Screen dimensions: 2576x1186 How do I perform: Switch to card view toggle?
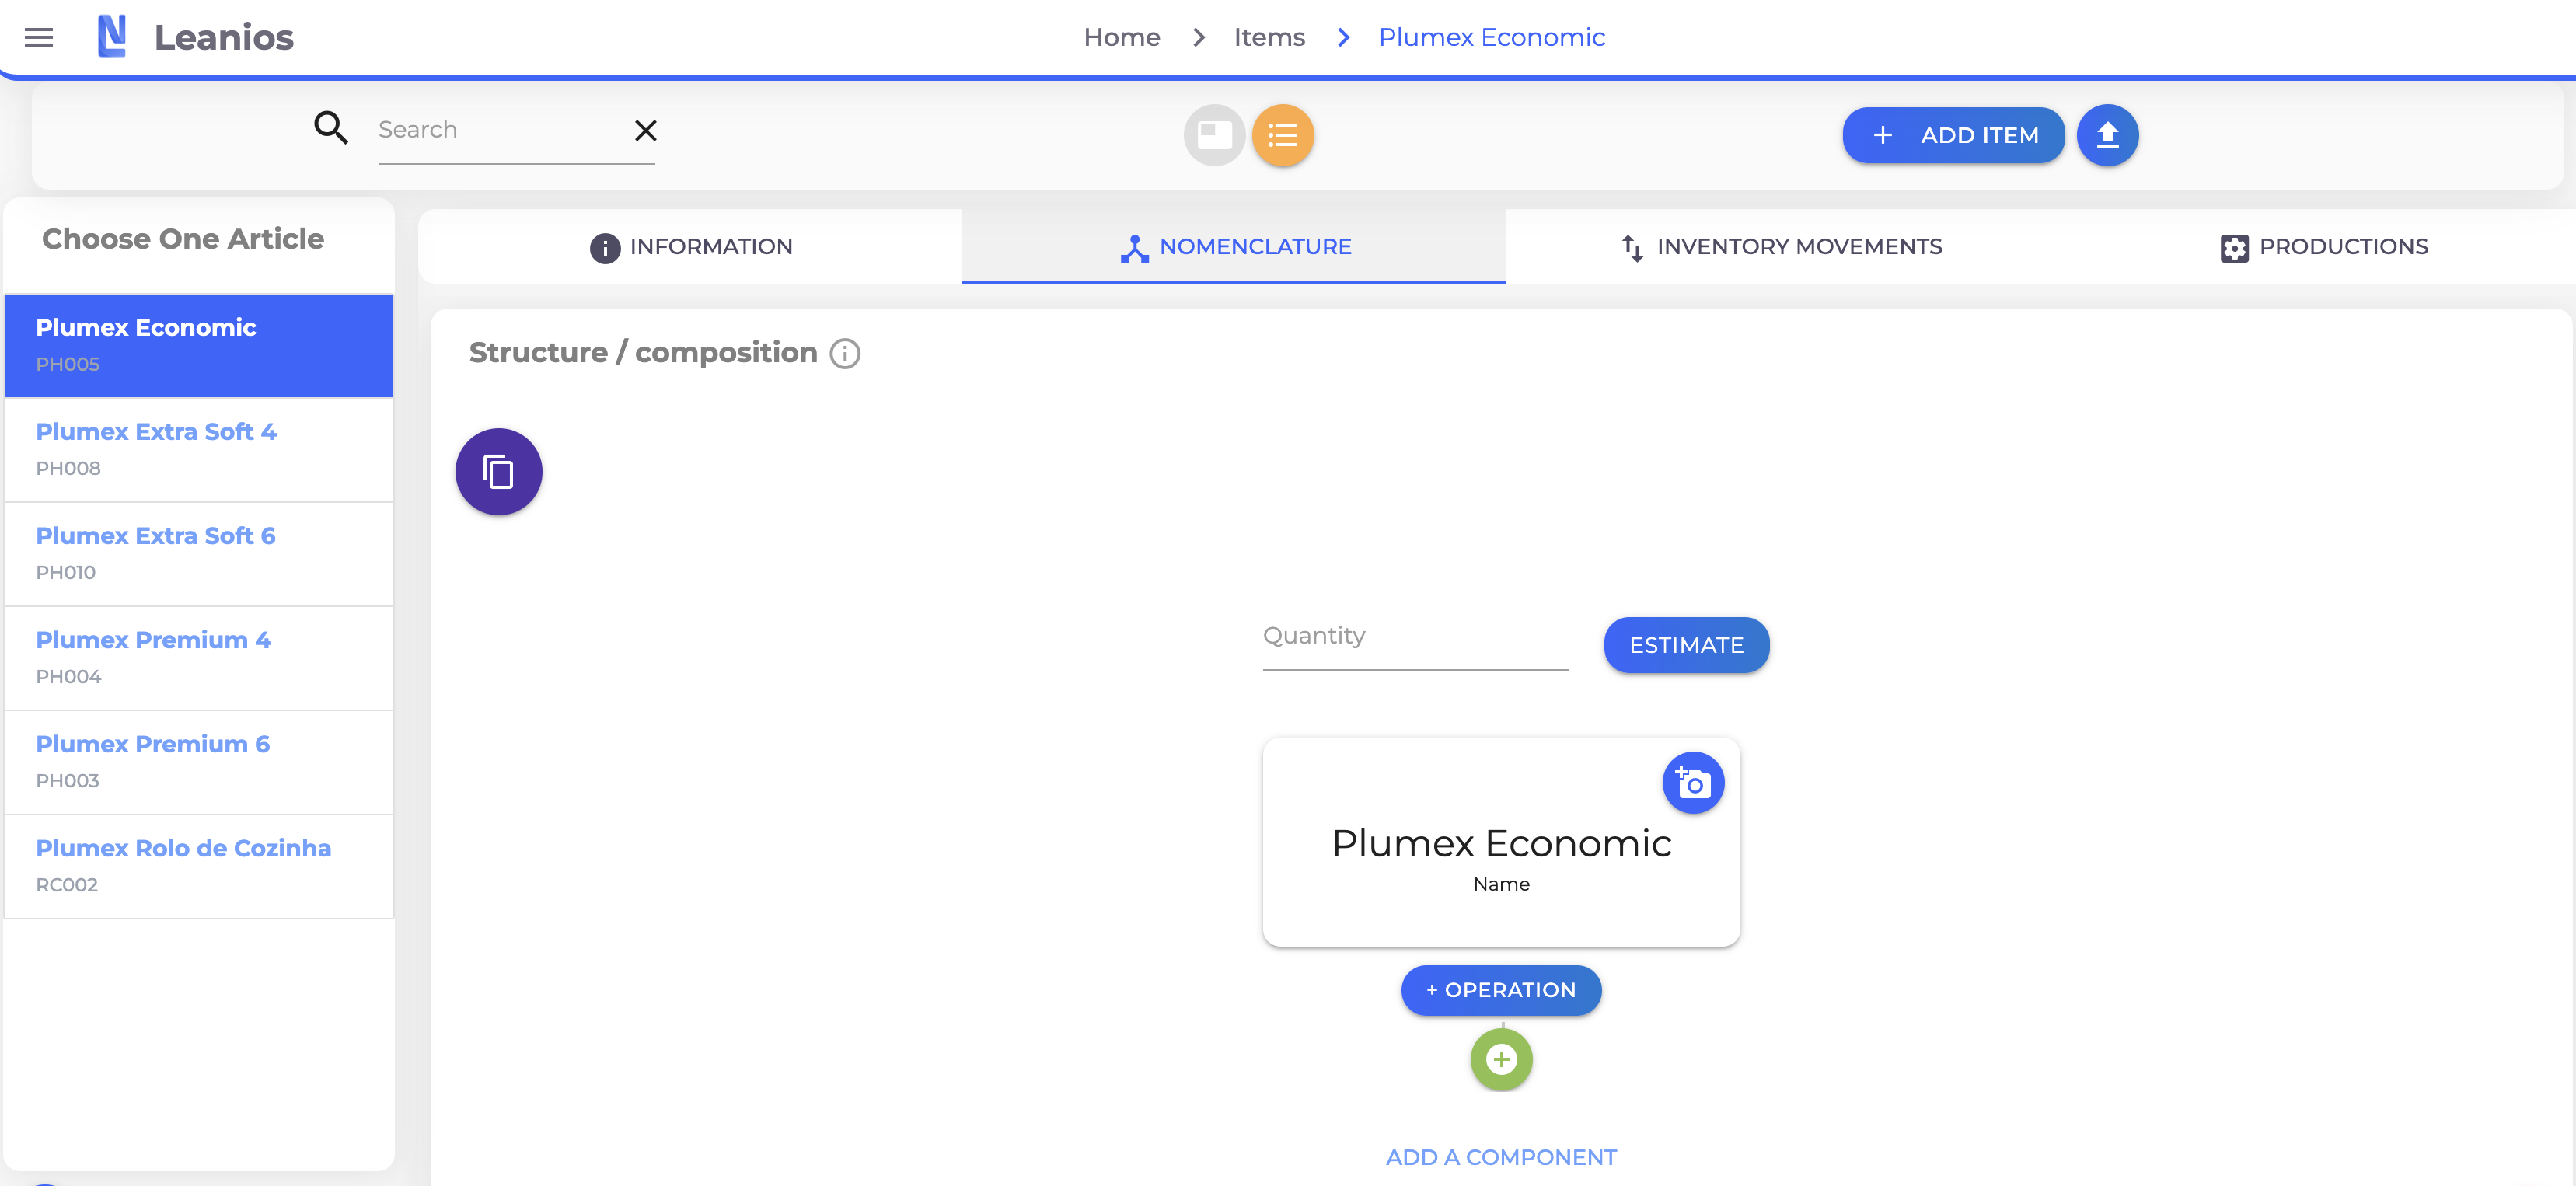1213,135
